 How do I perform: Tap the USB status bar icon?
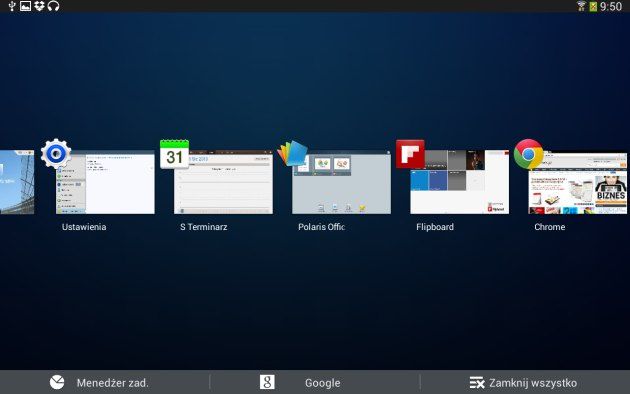tap(12, 6)
